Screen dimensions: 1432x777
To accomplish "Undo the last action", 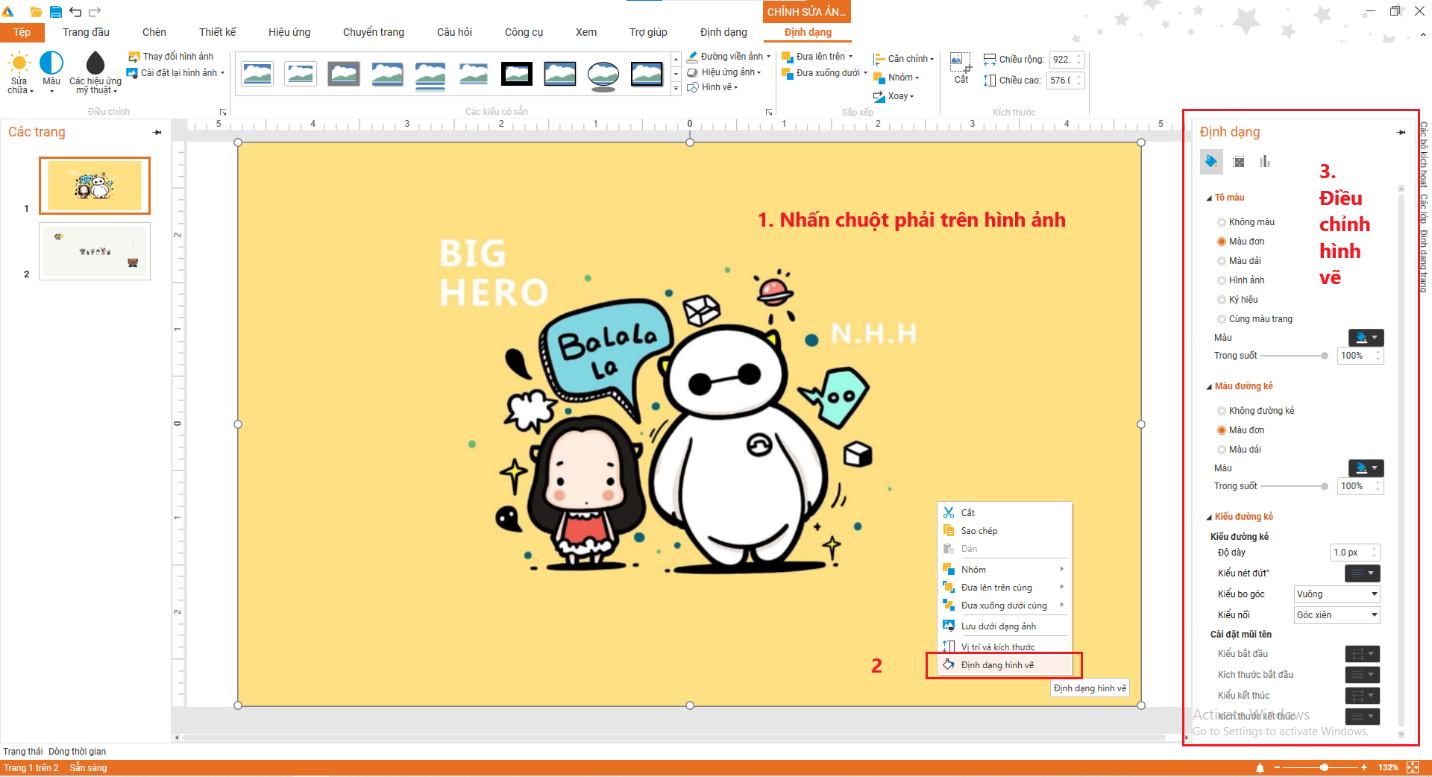I will (75, 11).
